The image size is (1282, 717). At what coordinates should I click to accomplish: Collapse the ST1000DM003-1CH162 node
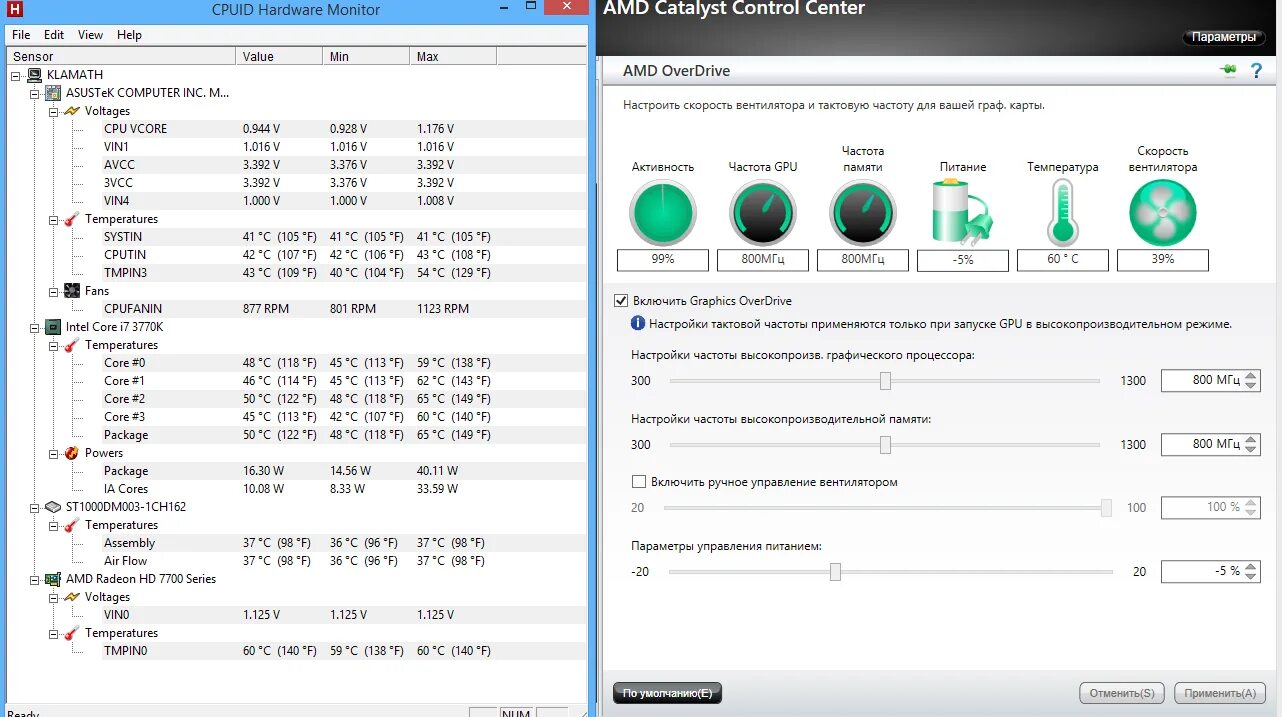[35, 507]
